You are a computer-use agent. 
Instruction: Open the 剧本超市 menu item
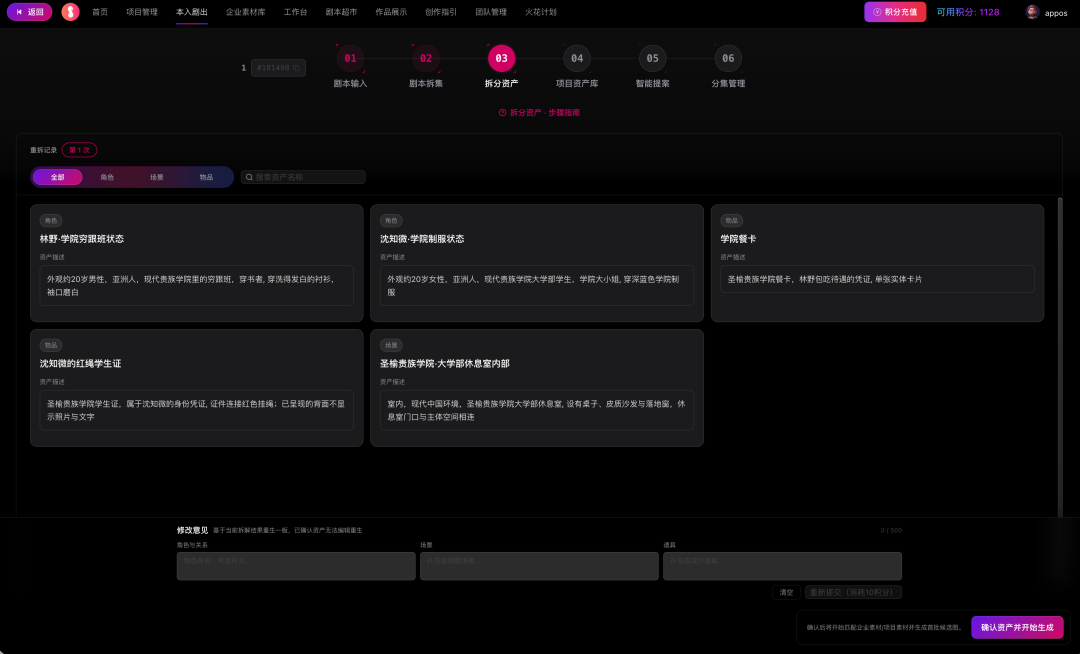(341, 12)
